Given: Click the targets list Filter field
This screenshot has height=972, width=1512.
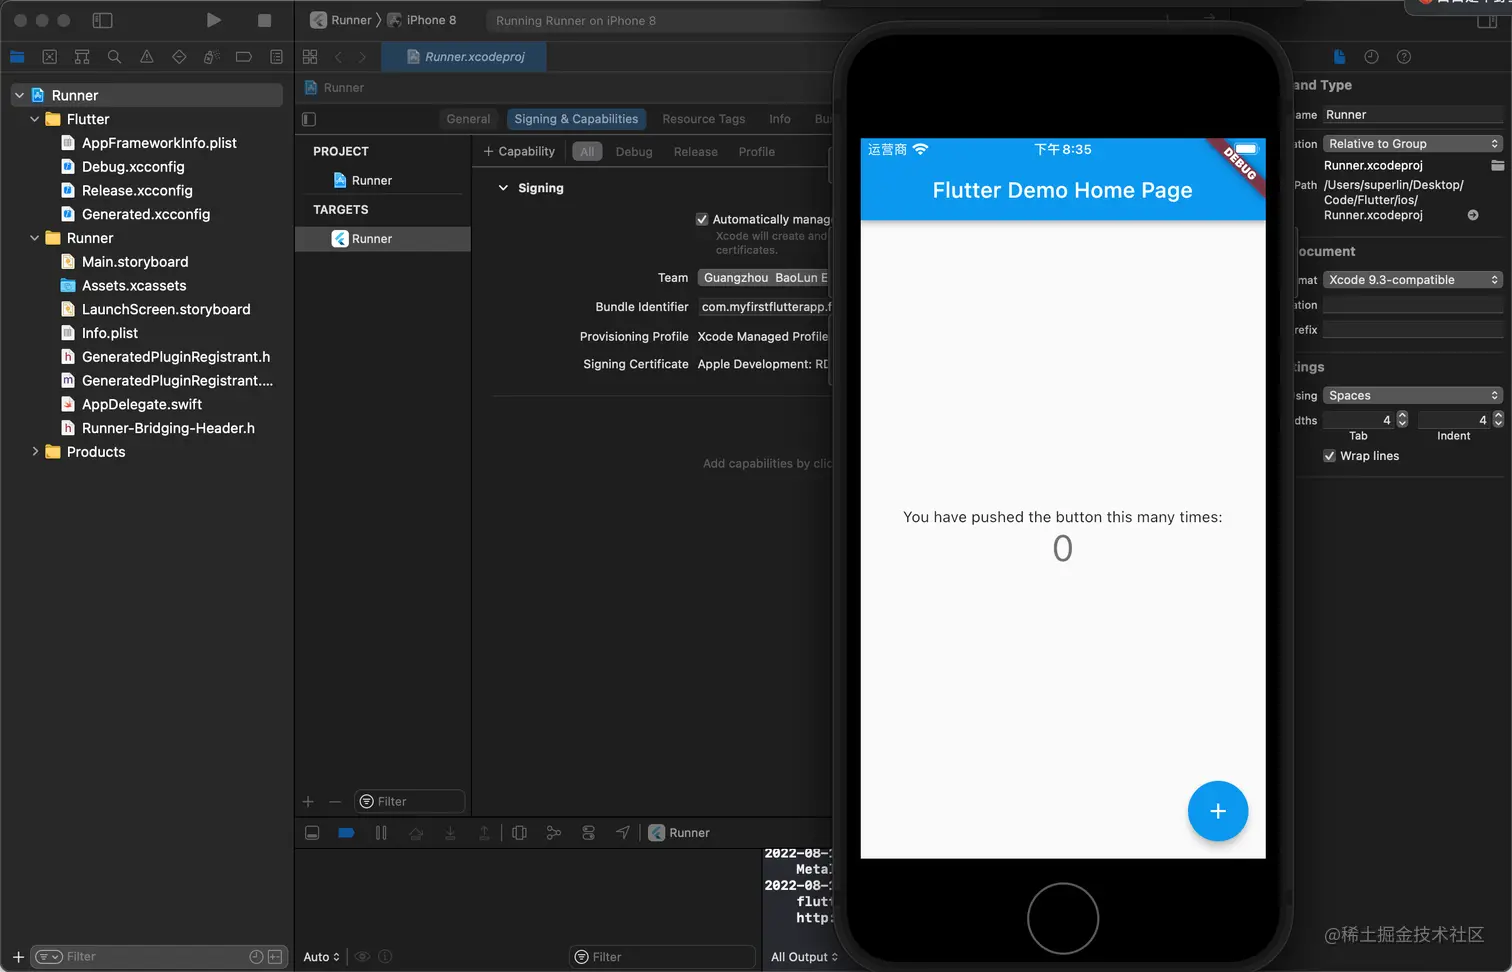Looking at the screenshot, I should pyautogui.click(x=410, y=802).
